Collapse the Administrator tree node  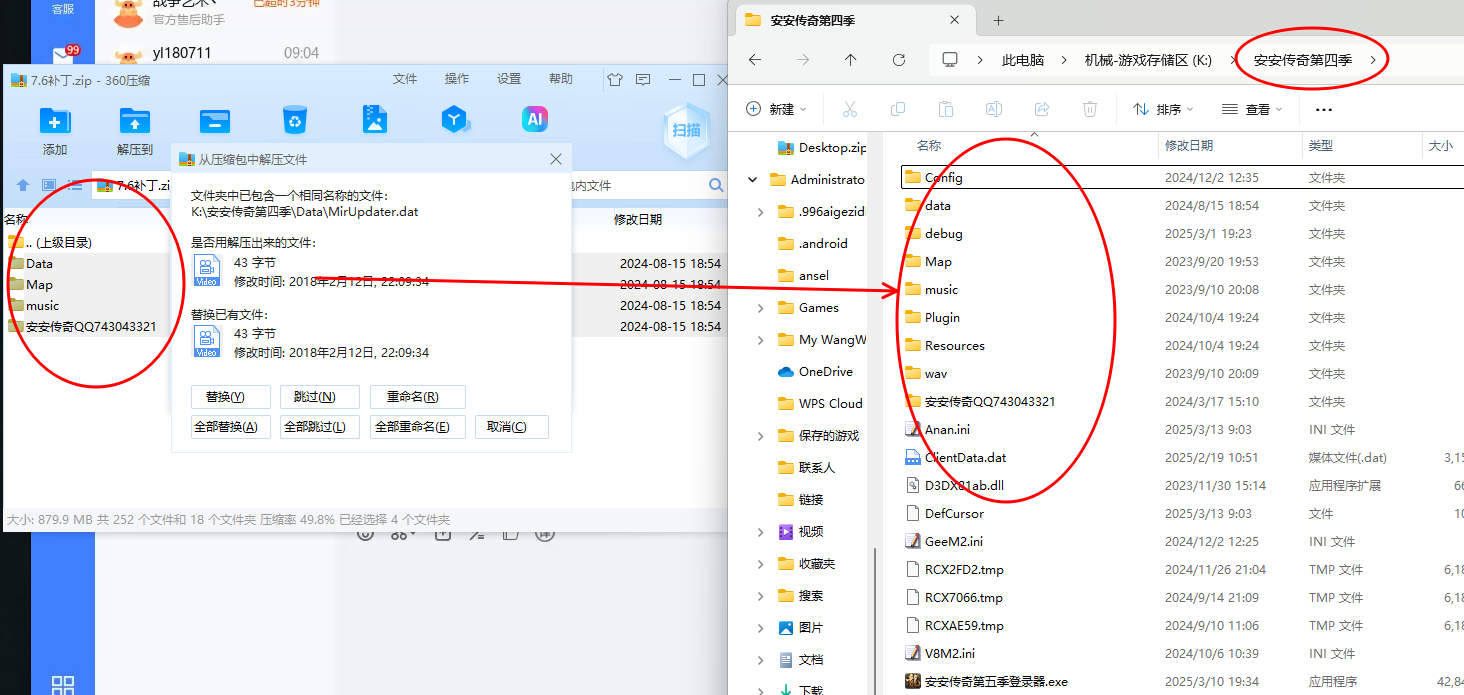pos(752,180)
